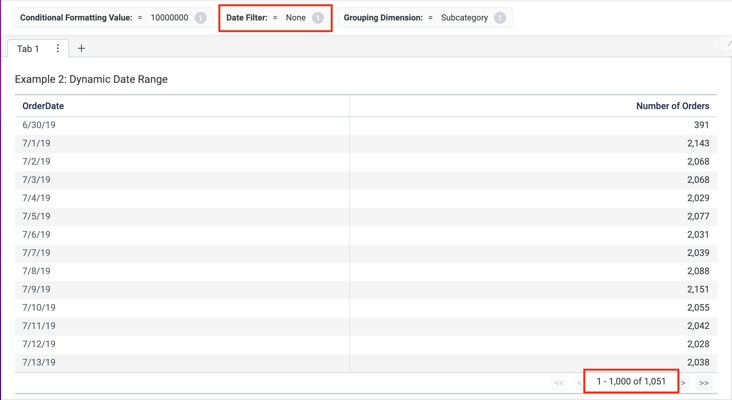The image size is (732, 400).
Task: Select the 7/4/19 order date row
Action: pyautogui.click(x=36, y=198)
